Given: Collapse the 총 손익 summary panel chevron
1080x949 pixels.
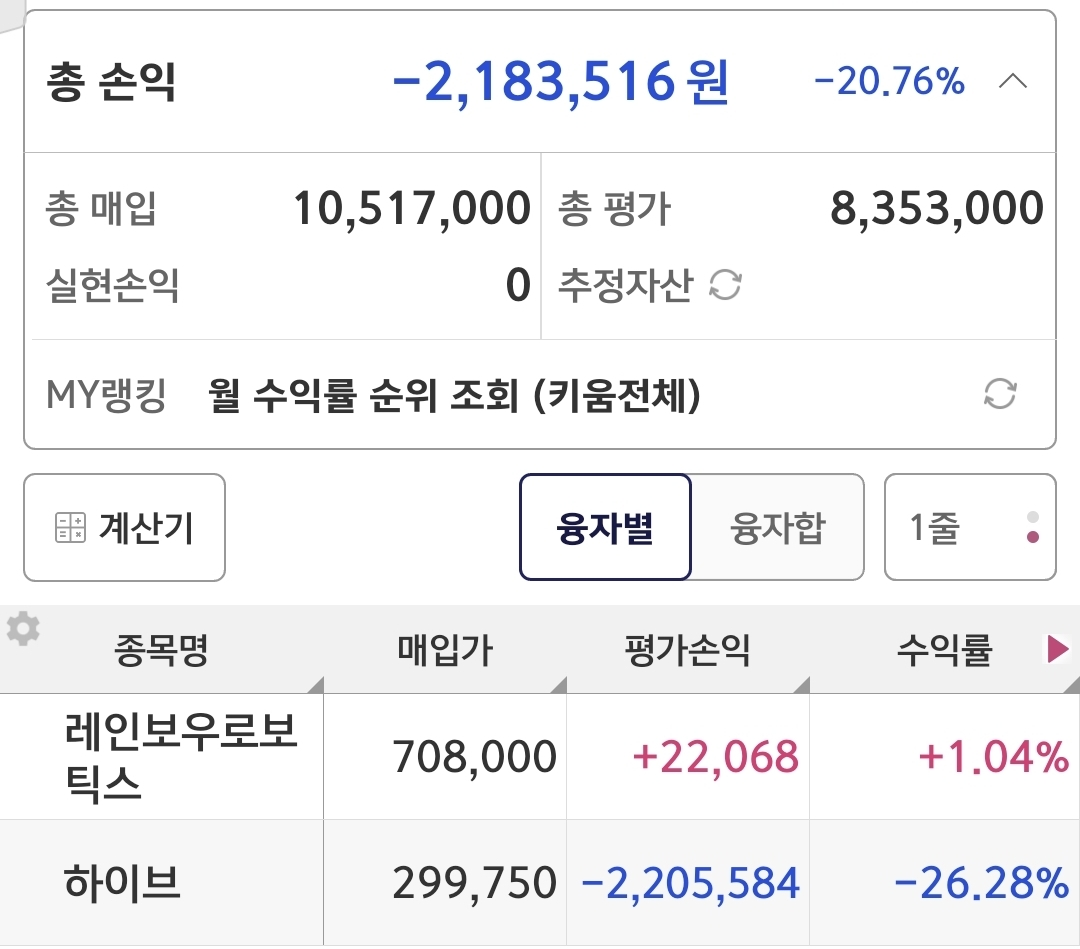Looking at the screenshot, I should (x=1012, y=82).
